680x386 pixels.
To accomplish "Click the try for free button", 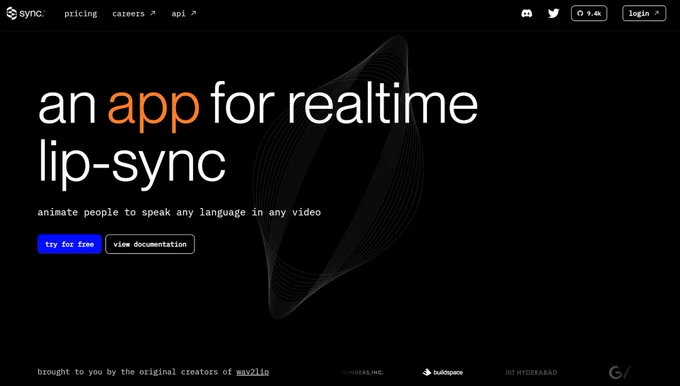I will tap(69, 244).
